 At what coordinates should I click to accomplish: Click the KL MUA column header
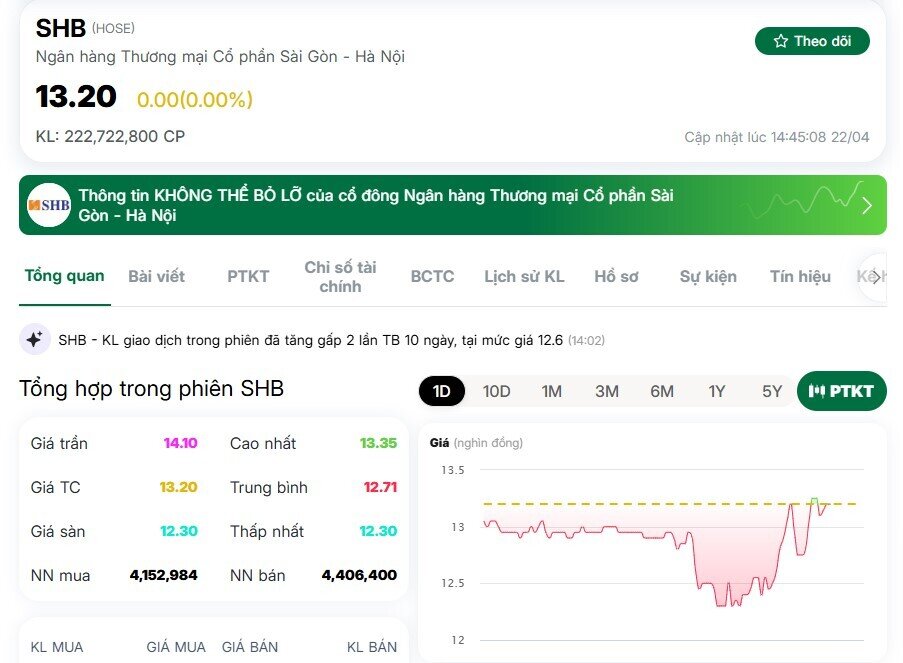coord(57,647)
